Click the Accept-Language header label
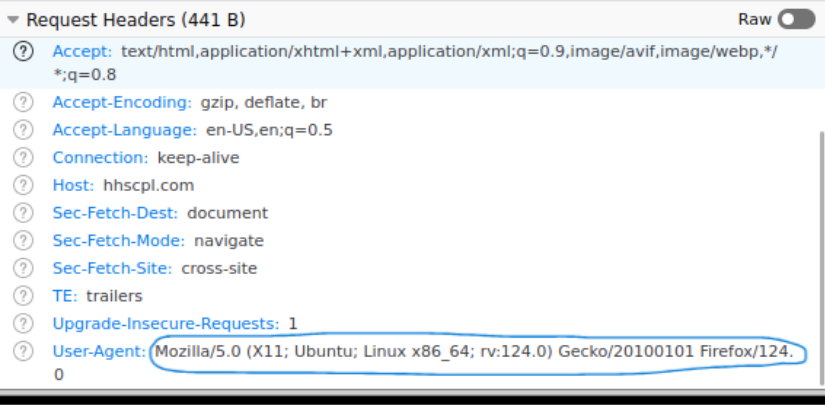 (124, 130)
